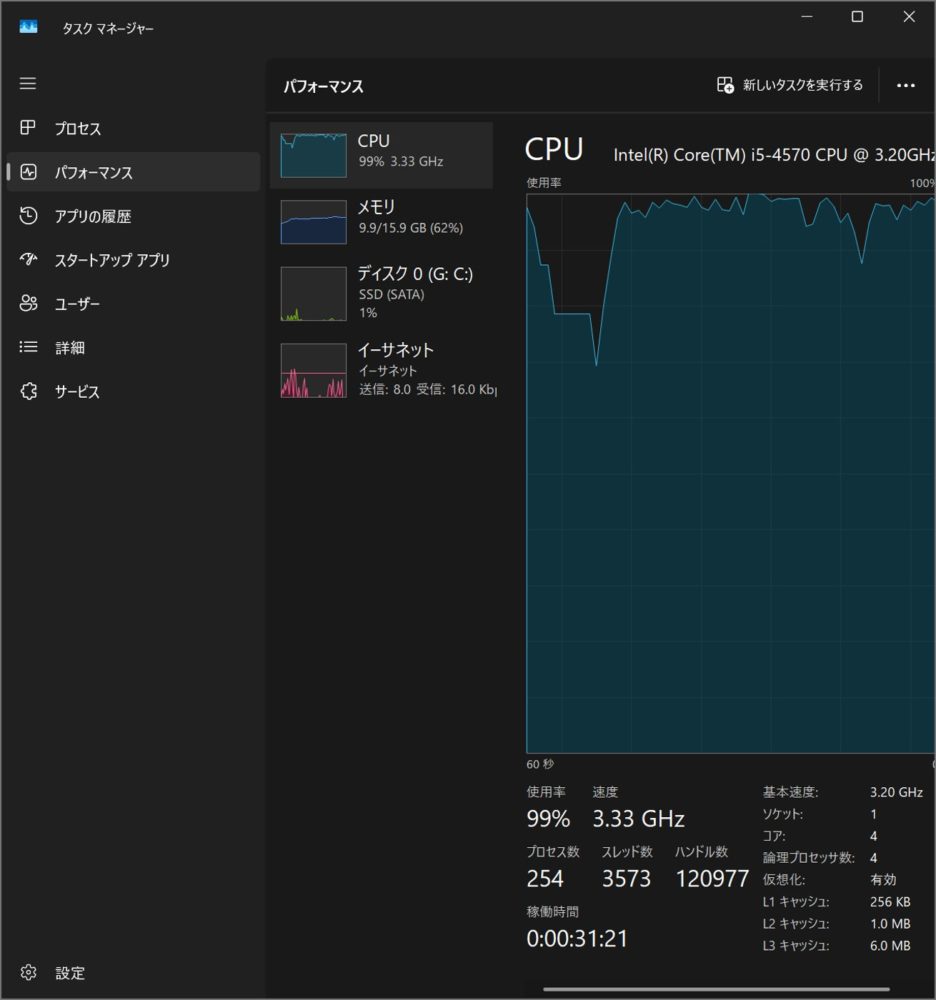Click the サービス puzzle icon
The height and width of the screenshot is (1000, 936).
[x=28, y=391]
